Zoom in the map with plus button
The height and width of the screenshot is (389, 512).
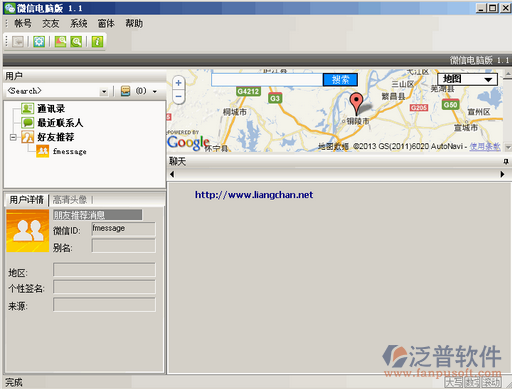click(x=179, y=83)
